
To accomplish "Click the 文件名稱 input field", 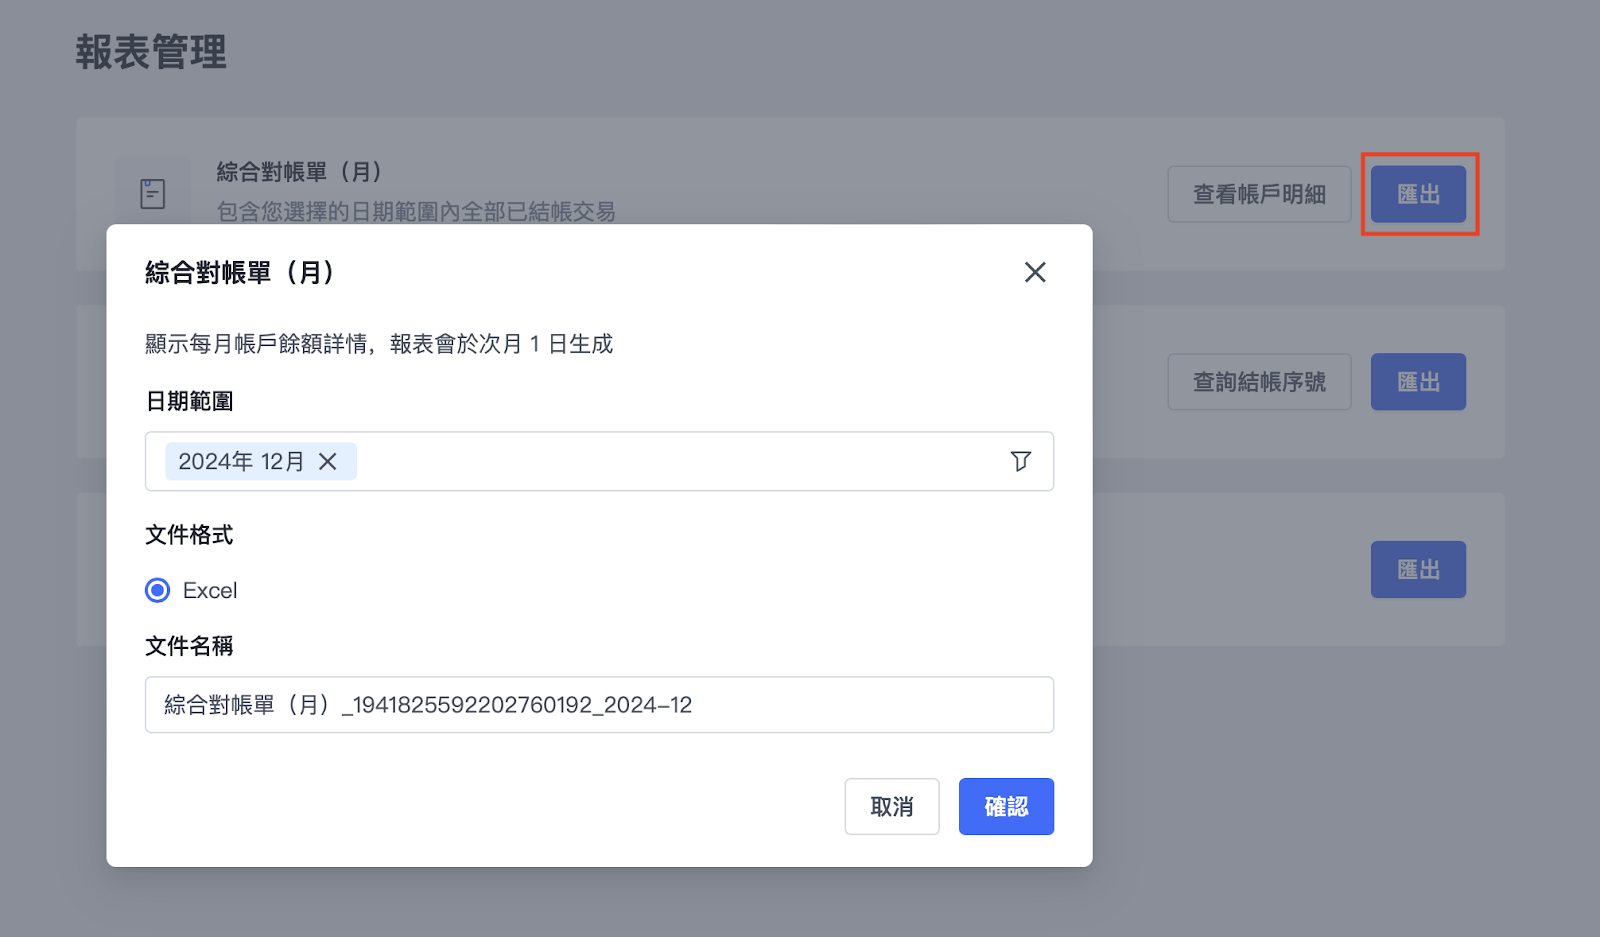I will (x=599, y=705).
